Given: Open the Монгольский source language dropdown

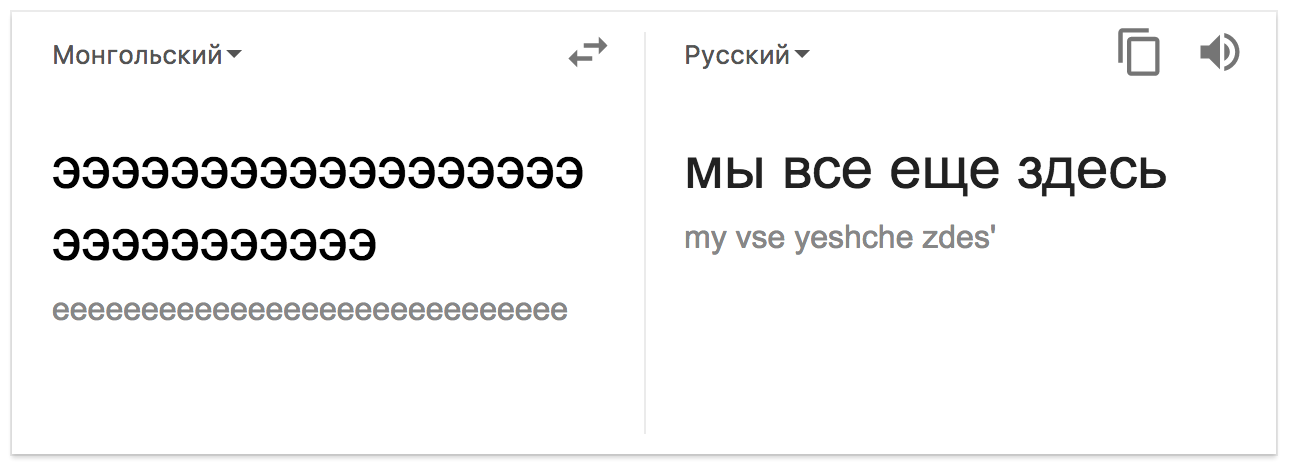Looking at the screenshot, I should [x=138, y=55].
